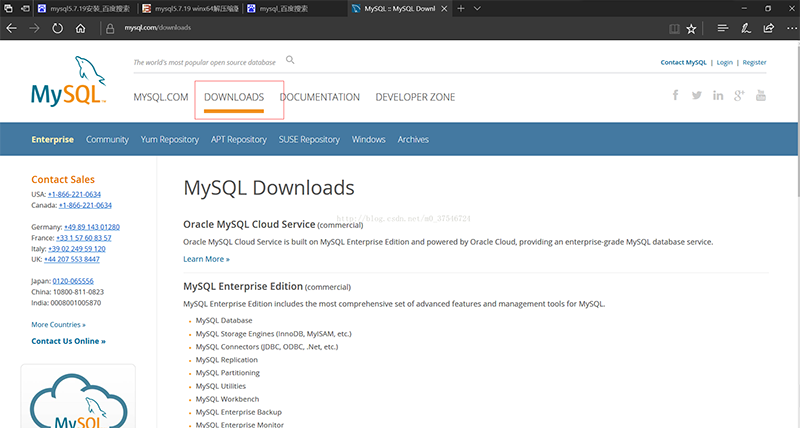Click the LinkedIn social icon
800x428 pixels.
(x=718, y=96)
